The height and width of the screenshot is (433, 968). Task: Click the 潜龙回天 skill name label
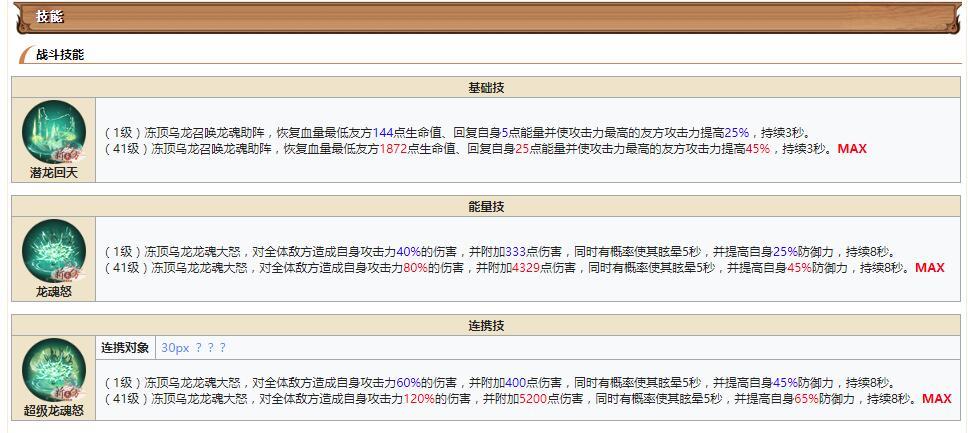(54, 173)
